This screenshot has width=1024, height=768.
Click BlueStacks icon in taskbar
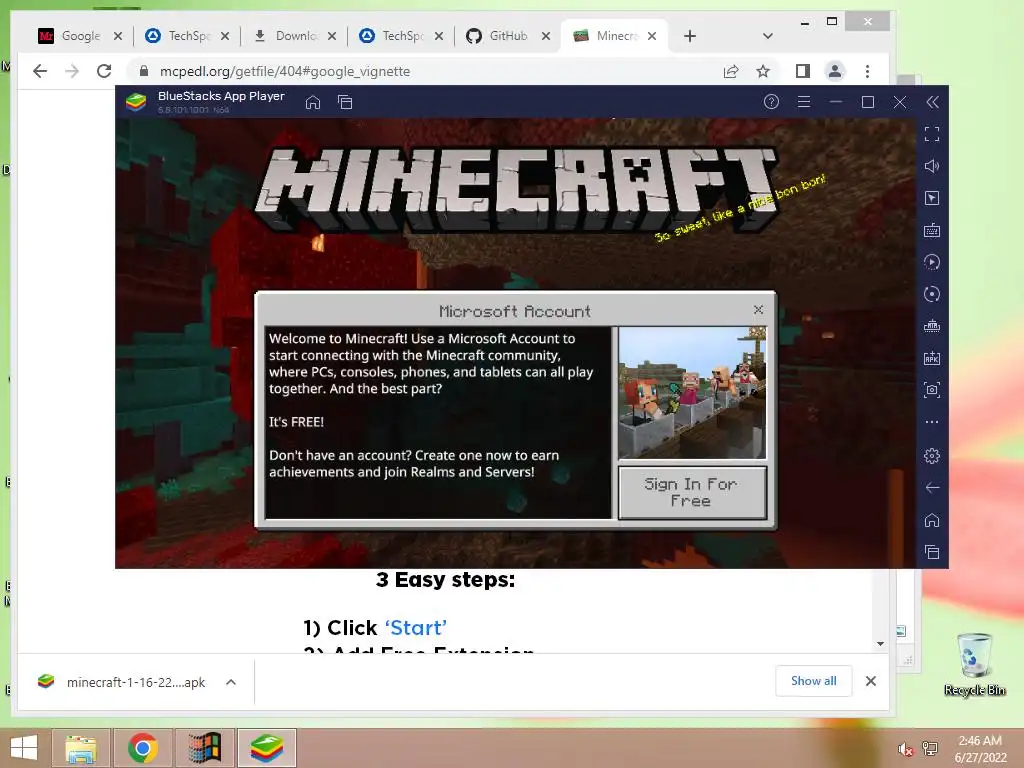266,748
